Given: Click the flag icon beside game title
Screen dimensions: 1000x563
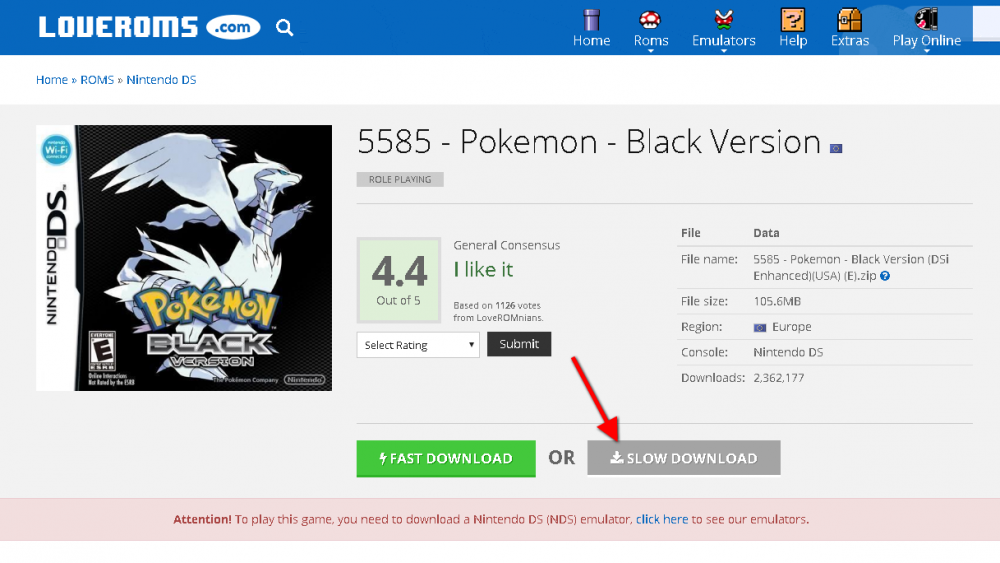Looking at the screenshot, I should 836,149.
